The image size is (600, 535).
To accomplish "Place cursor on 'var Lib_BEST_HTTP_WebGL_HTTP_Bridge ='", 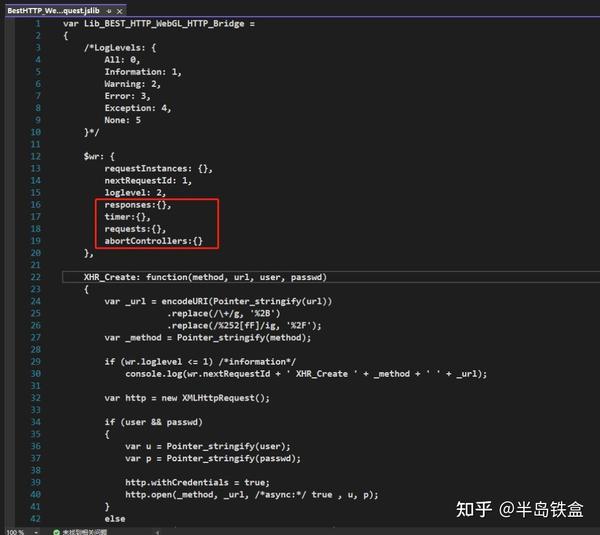I will coord(159,24).
